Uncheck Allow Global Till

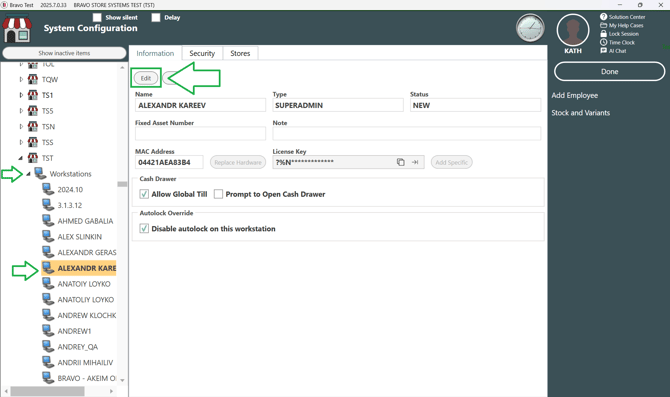pos(144,194)
